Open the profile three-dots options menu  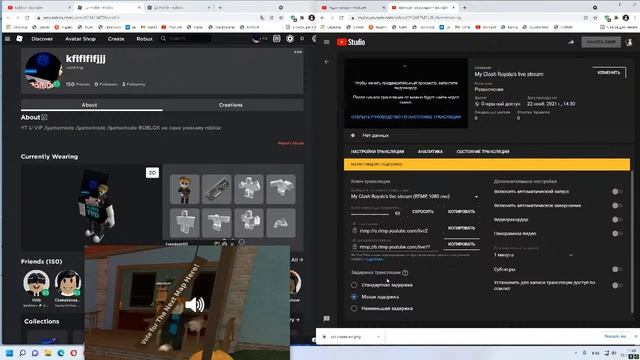pos(298,52)
